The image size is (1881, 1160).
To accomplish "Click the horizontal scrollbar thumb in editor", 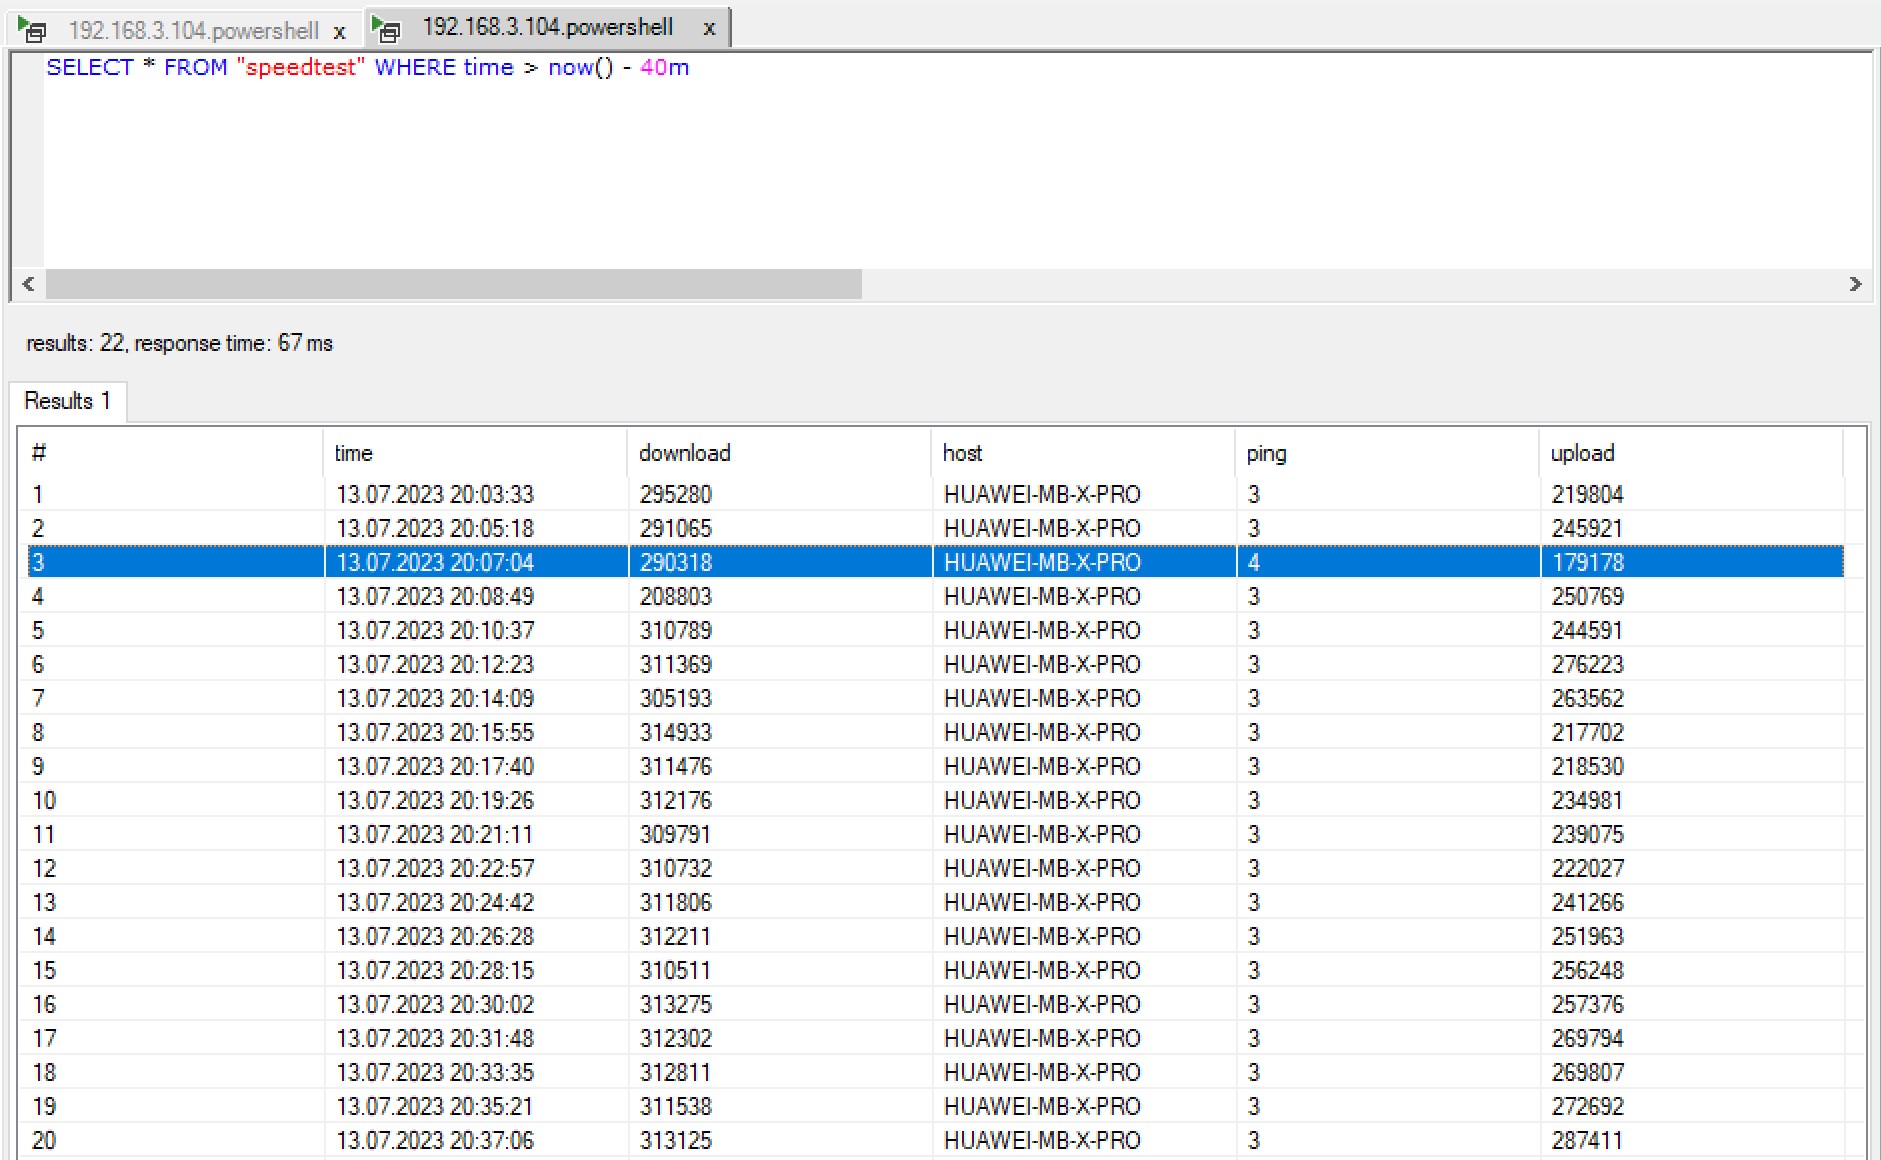I will 454,284.
